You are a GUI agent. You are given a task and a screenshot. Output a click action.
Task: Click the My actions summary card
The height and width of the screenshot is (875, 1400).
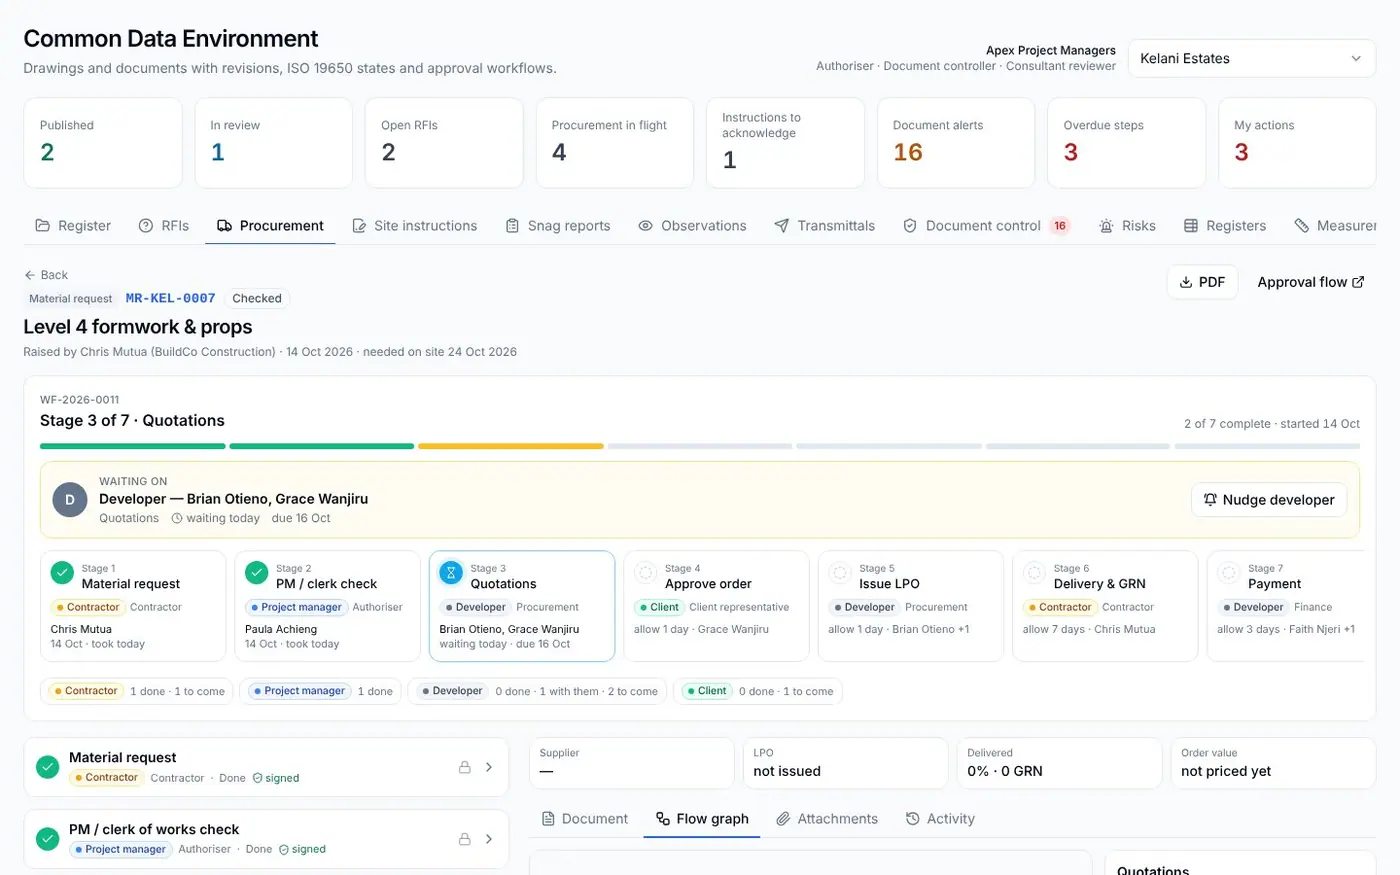1297,143
